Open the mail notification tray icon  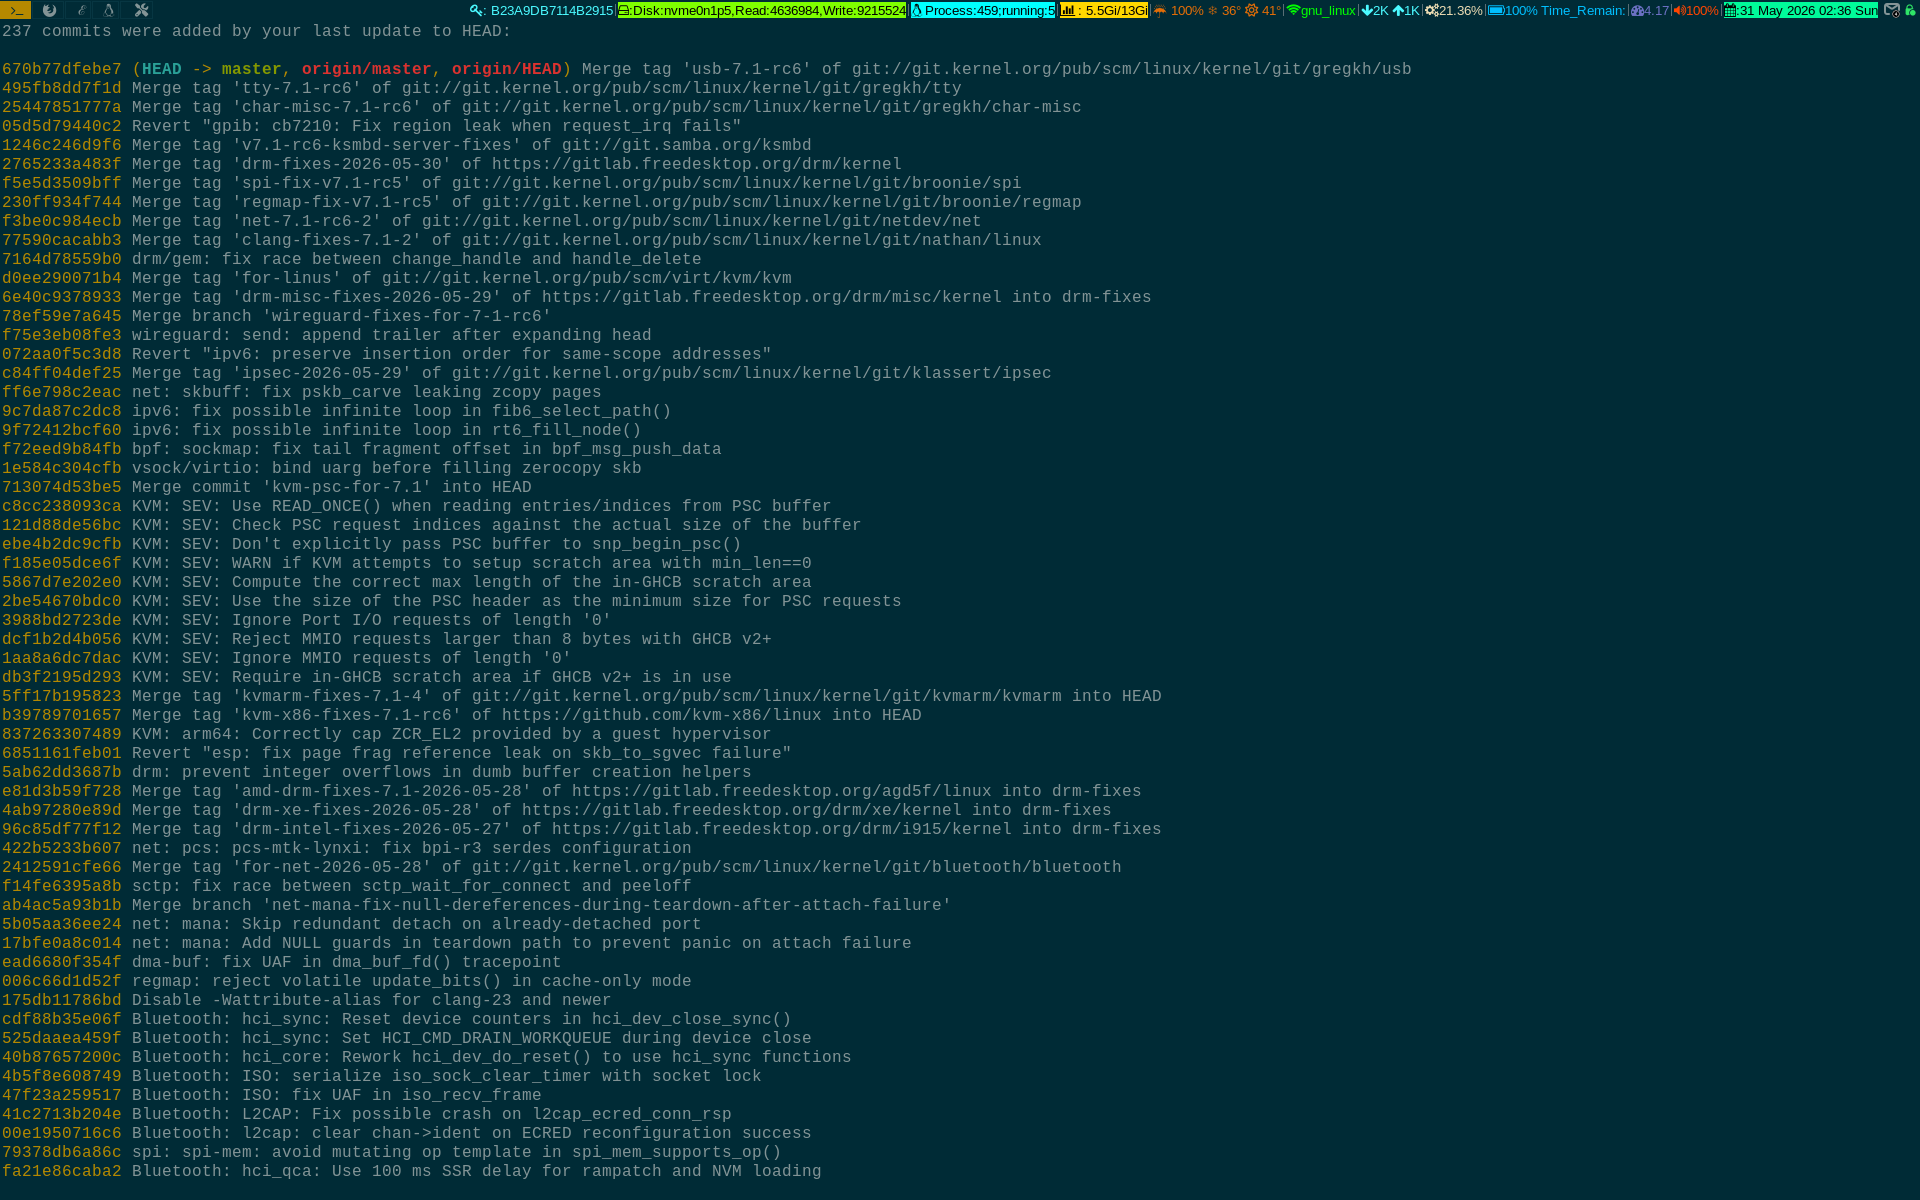click(x=1892, y=10)
